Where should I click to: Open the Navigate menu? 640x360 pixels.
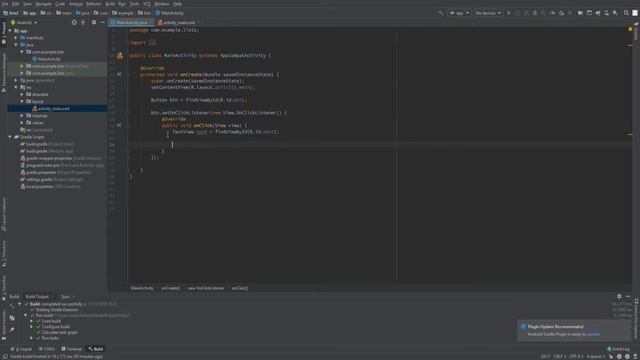pyautogui.click(x=43, y=4)
